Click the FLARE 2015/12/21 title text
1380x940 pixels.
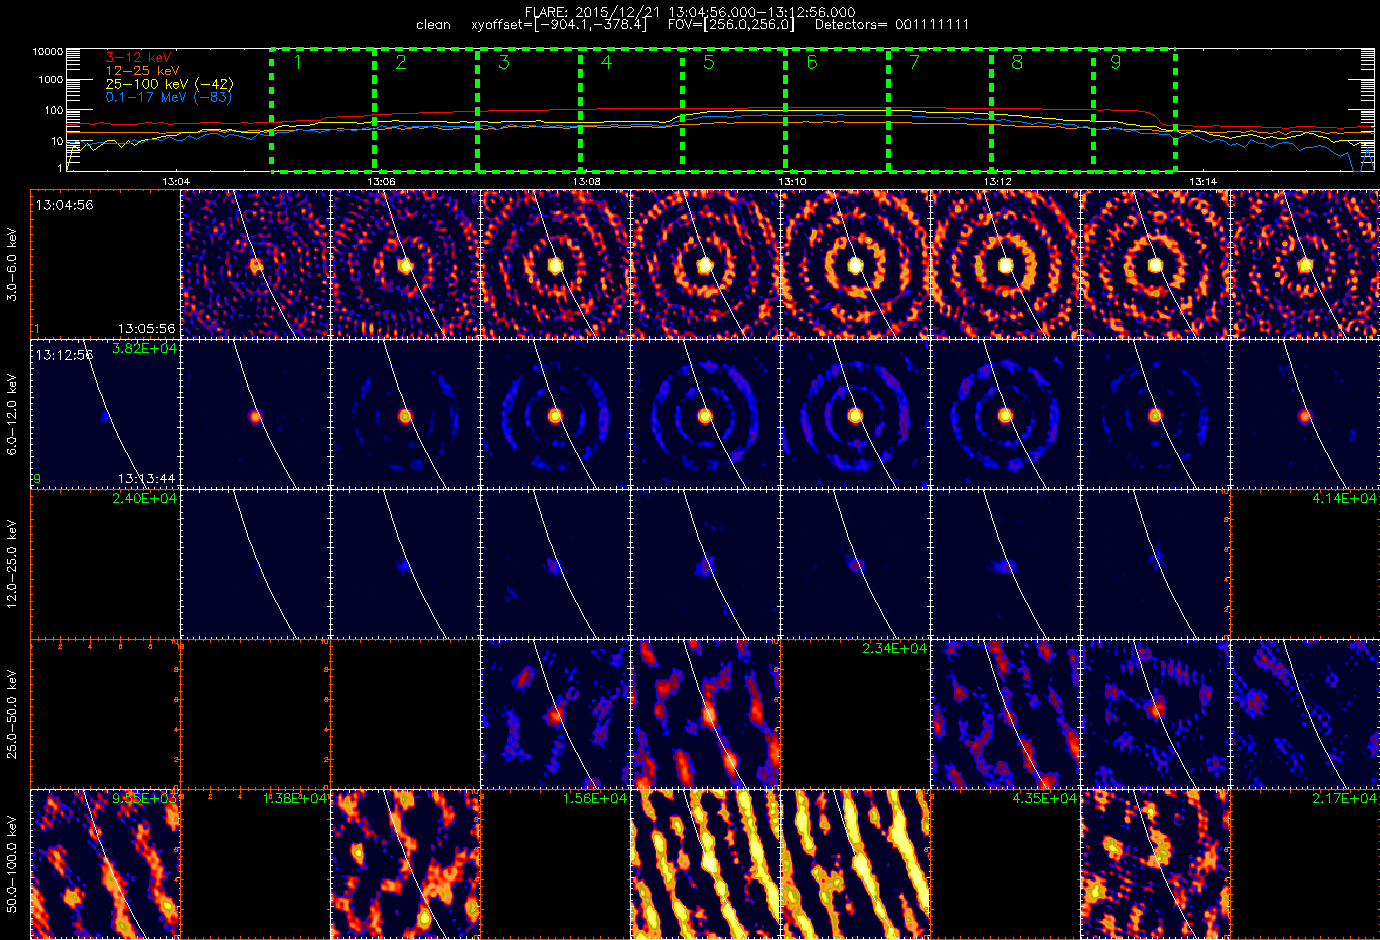690,12
